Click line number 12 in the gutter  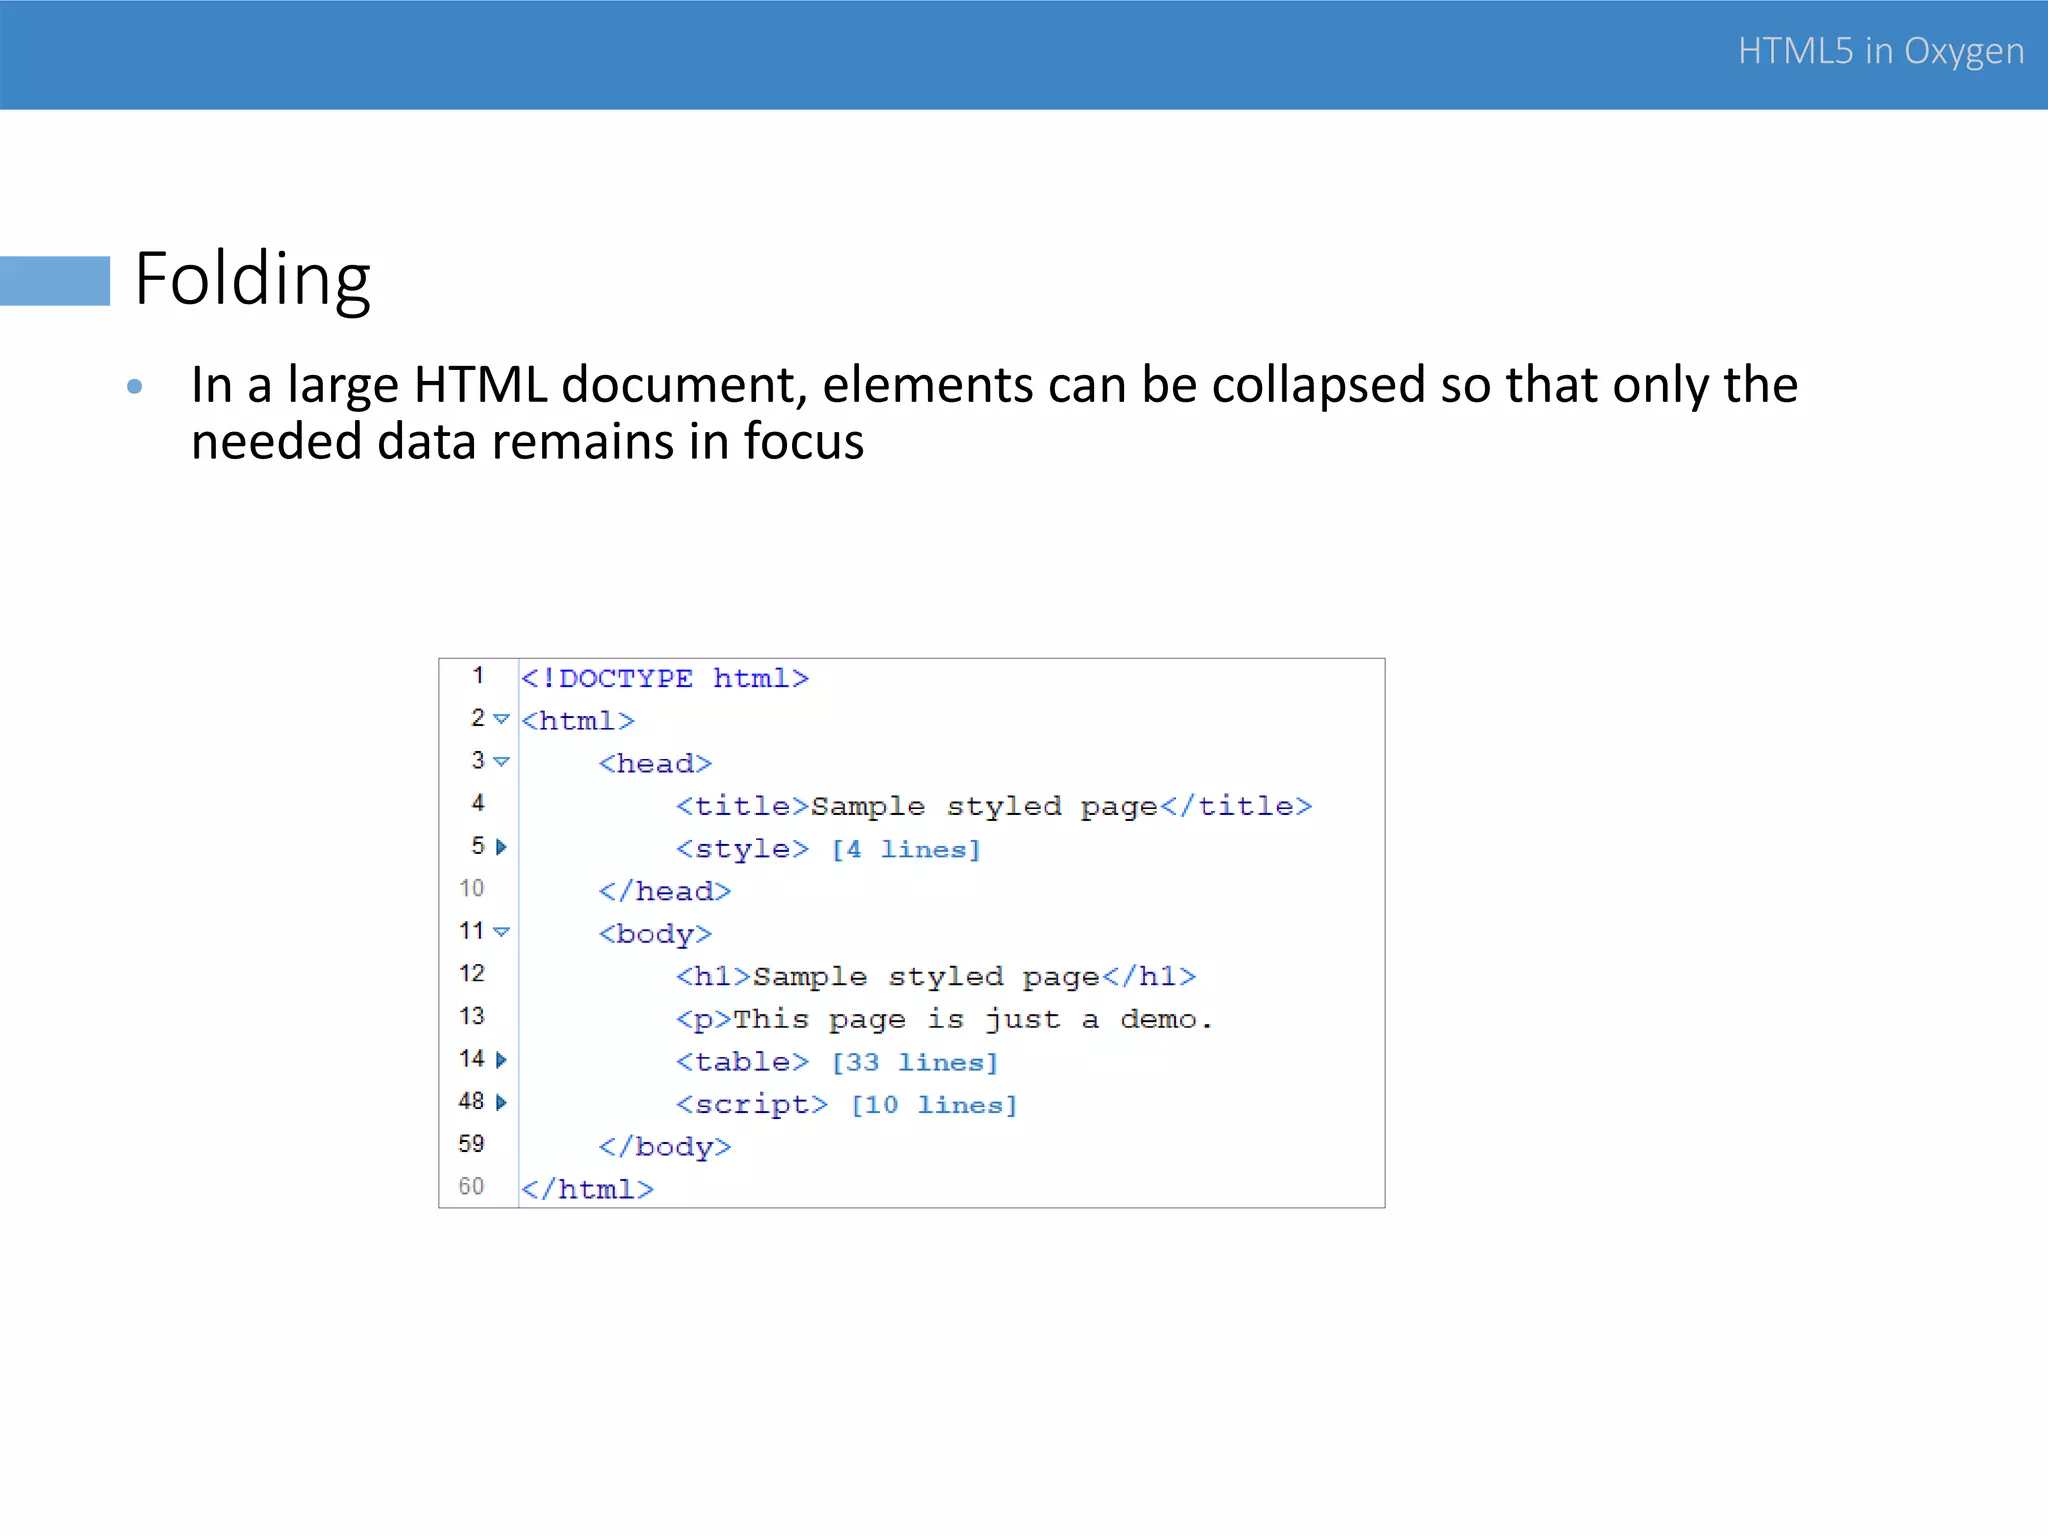click(x=472, y=973)
